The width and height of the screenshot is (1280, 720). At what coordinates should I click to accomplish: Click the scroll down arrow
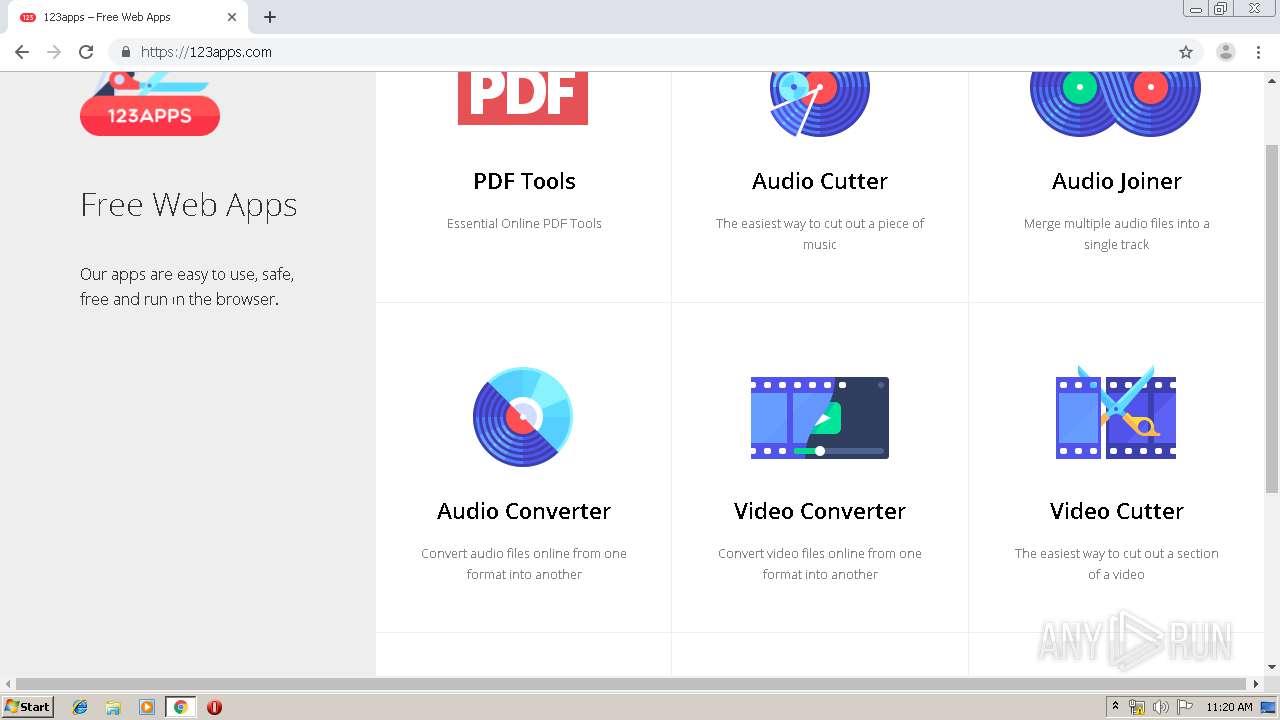(x=1272, y=667)
